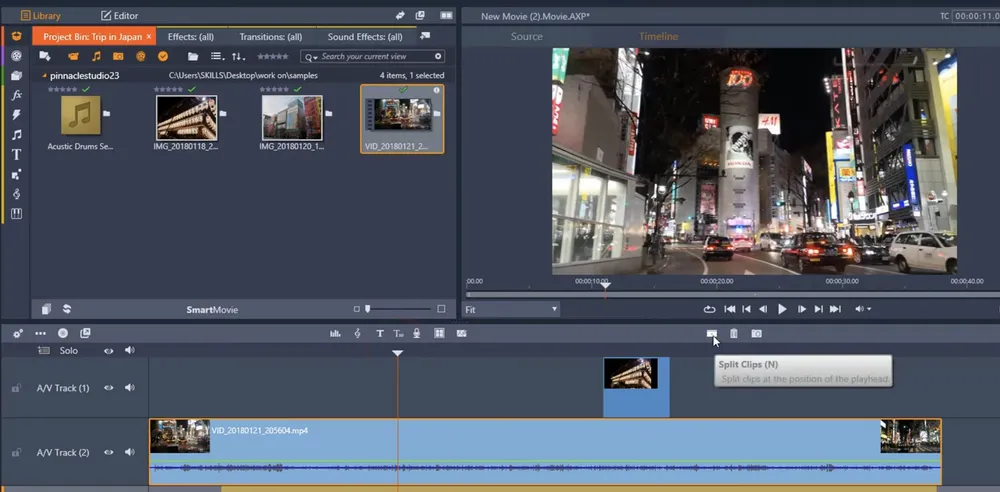1000x492 pixels.
Task: Toggle the speaker icon in the Solo row
Action: [129, 350]
